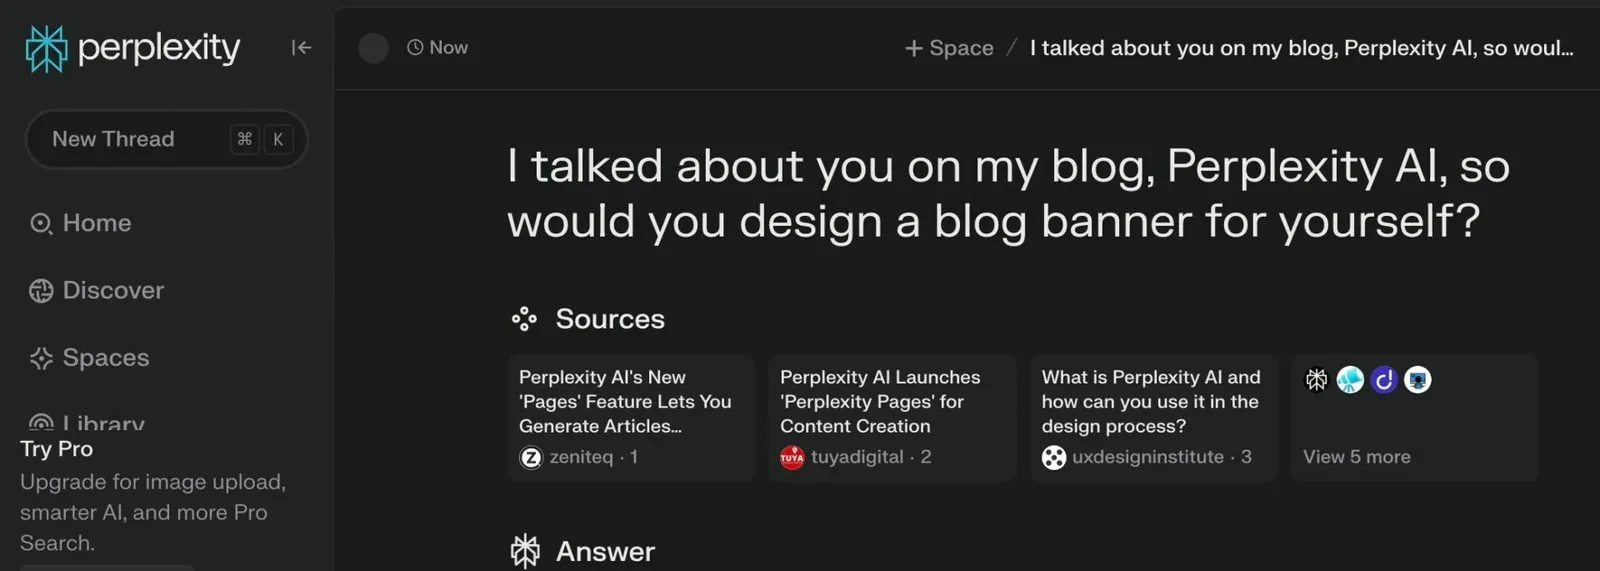Click the tuyadigital favicon

792,457
